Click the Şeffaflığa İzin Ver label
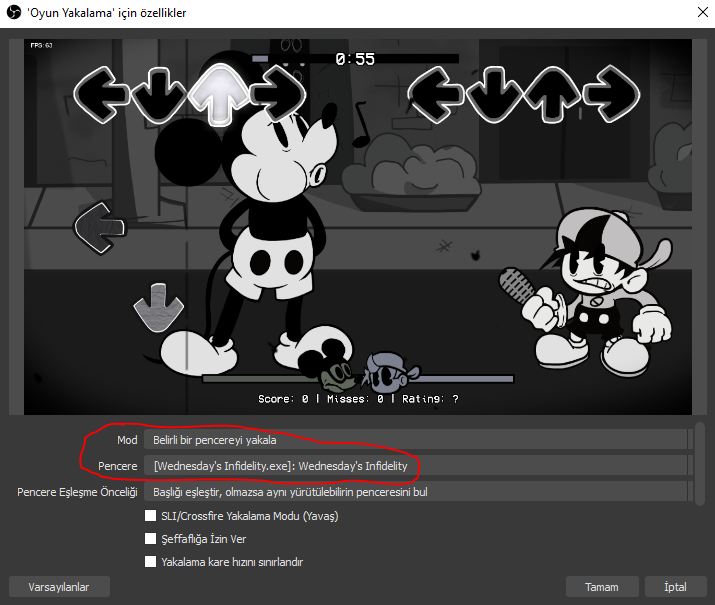This screenshot has height=605, width=715. pyautogui.click(x=204, y=539)
